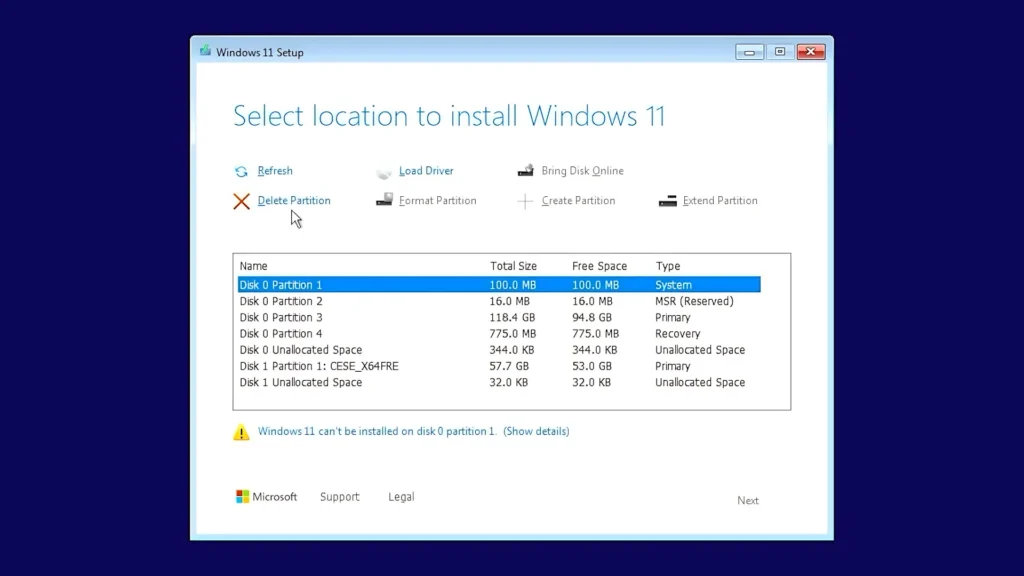Click the Extend Partition drive icon
The height and width of the screenshot is (576, 1024).
pos(667,200)
